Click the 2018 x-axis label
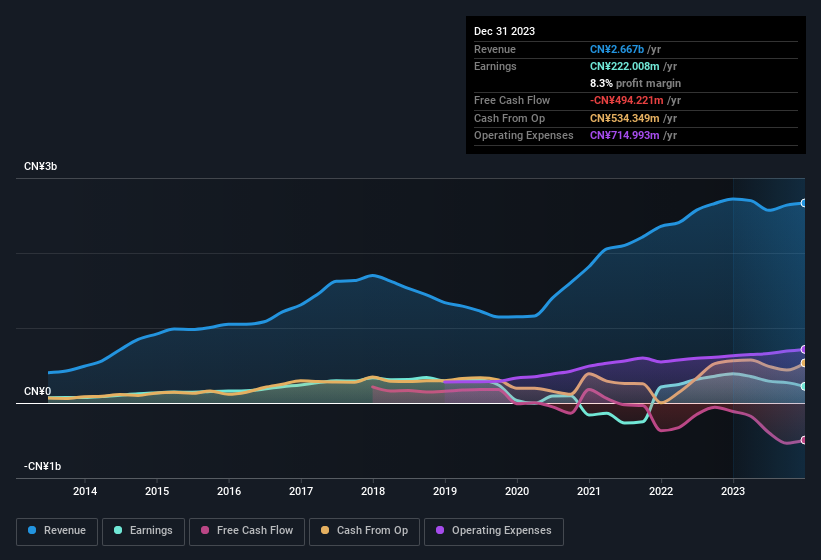This screenshot has width=821, height=560. pyautogui.click(x=373, y=491)
